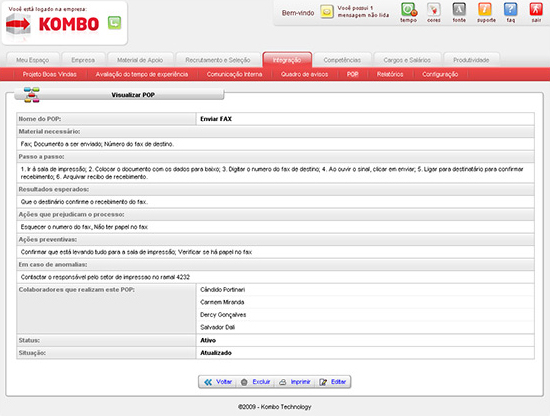550x416 pixels.
Task: Select Comunicação Interna in red menu
Action: click(x=234, y=74)
